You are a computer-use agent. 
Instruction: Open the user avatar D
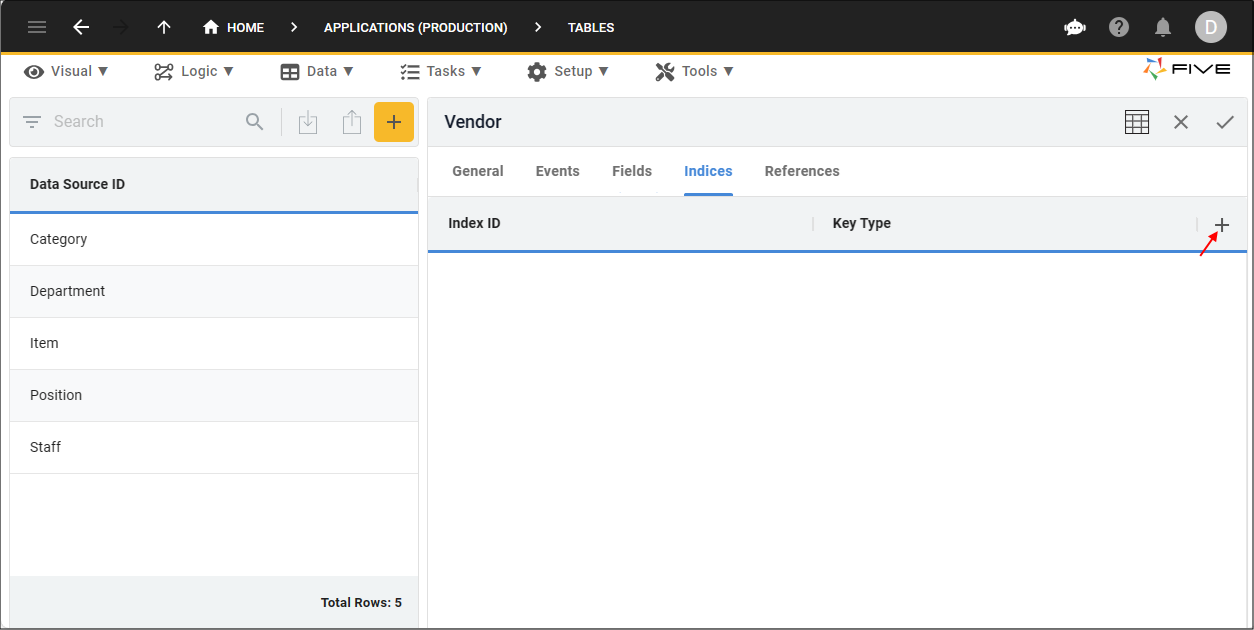tap(1210, 27)
